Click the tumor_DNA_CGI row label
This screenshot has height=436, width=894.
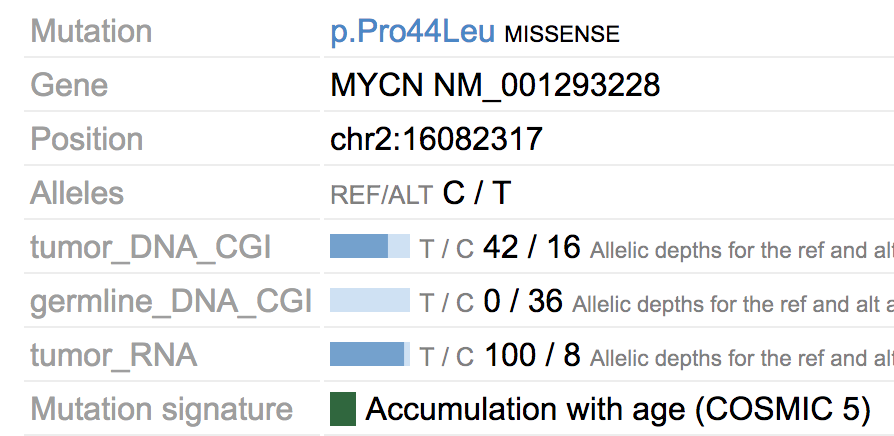(x=151, y=248)
